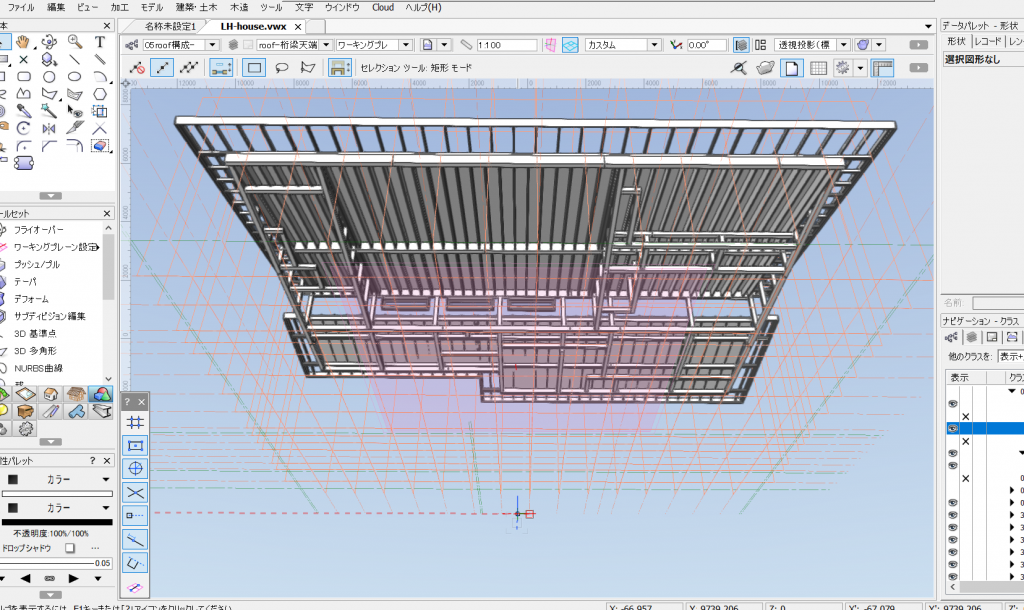The width and height of the screenshot is (1024, 610).
Task: Select the Zoom magnifier tool
Action: coord(75,42)
